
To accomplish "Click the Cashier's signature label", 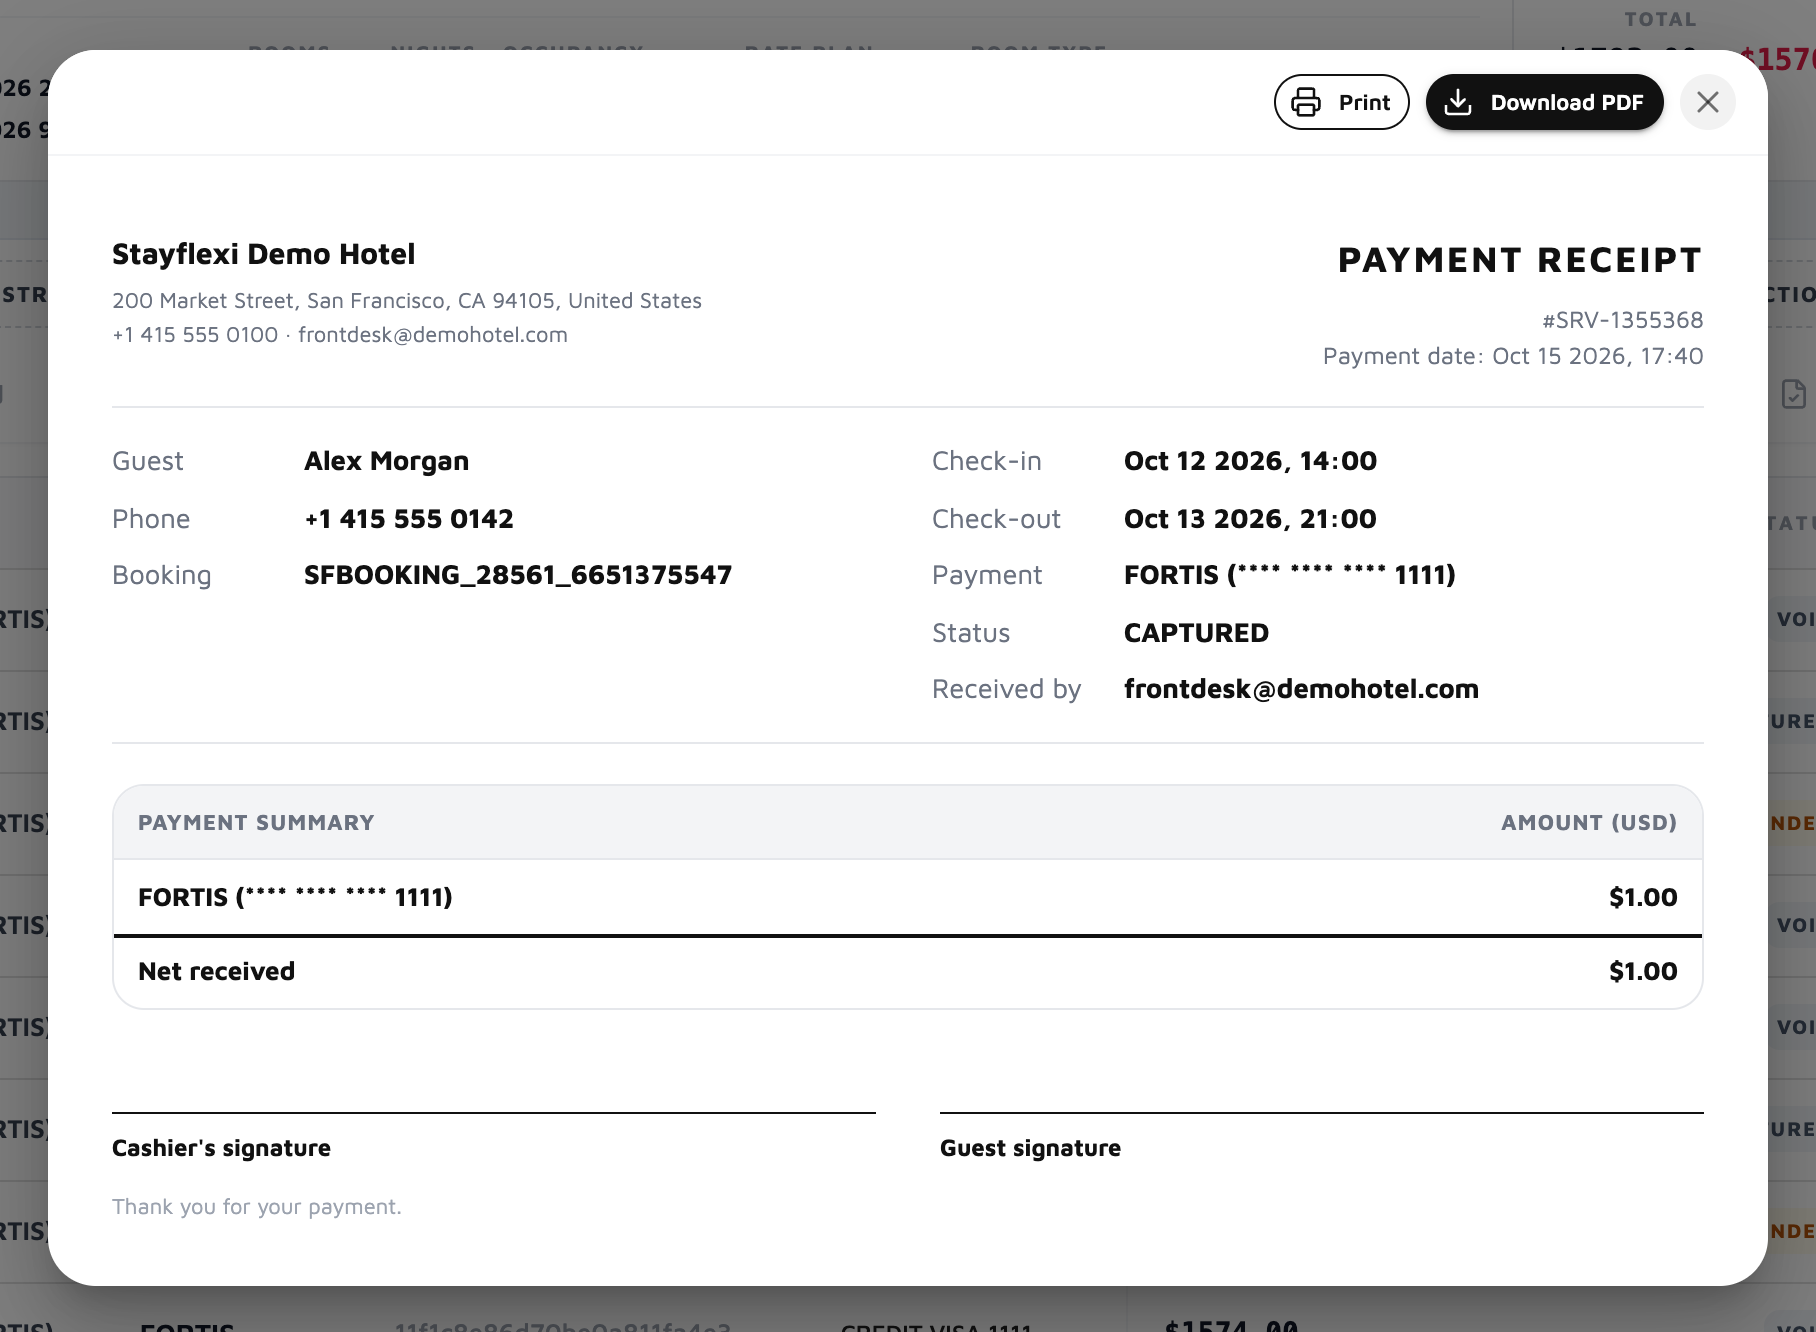I will click(x=221, y=1148).
